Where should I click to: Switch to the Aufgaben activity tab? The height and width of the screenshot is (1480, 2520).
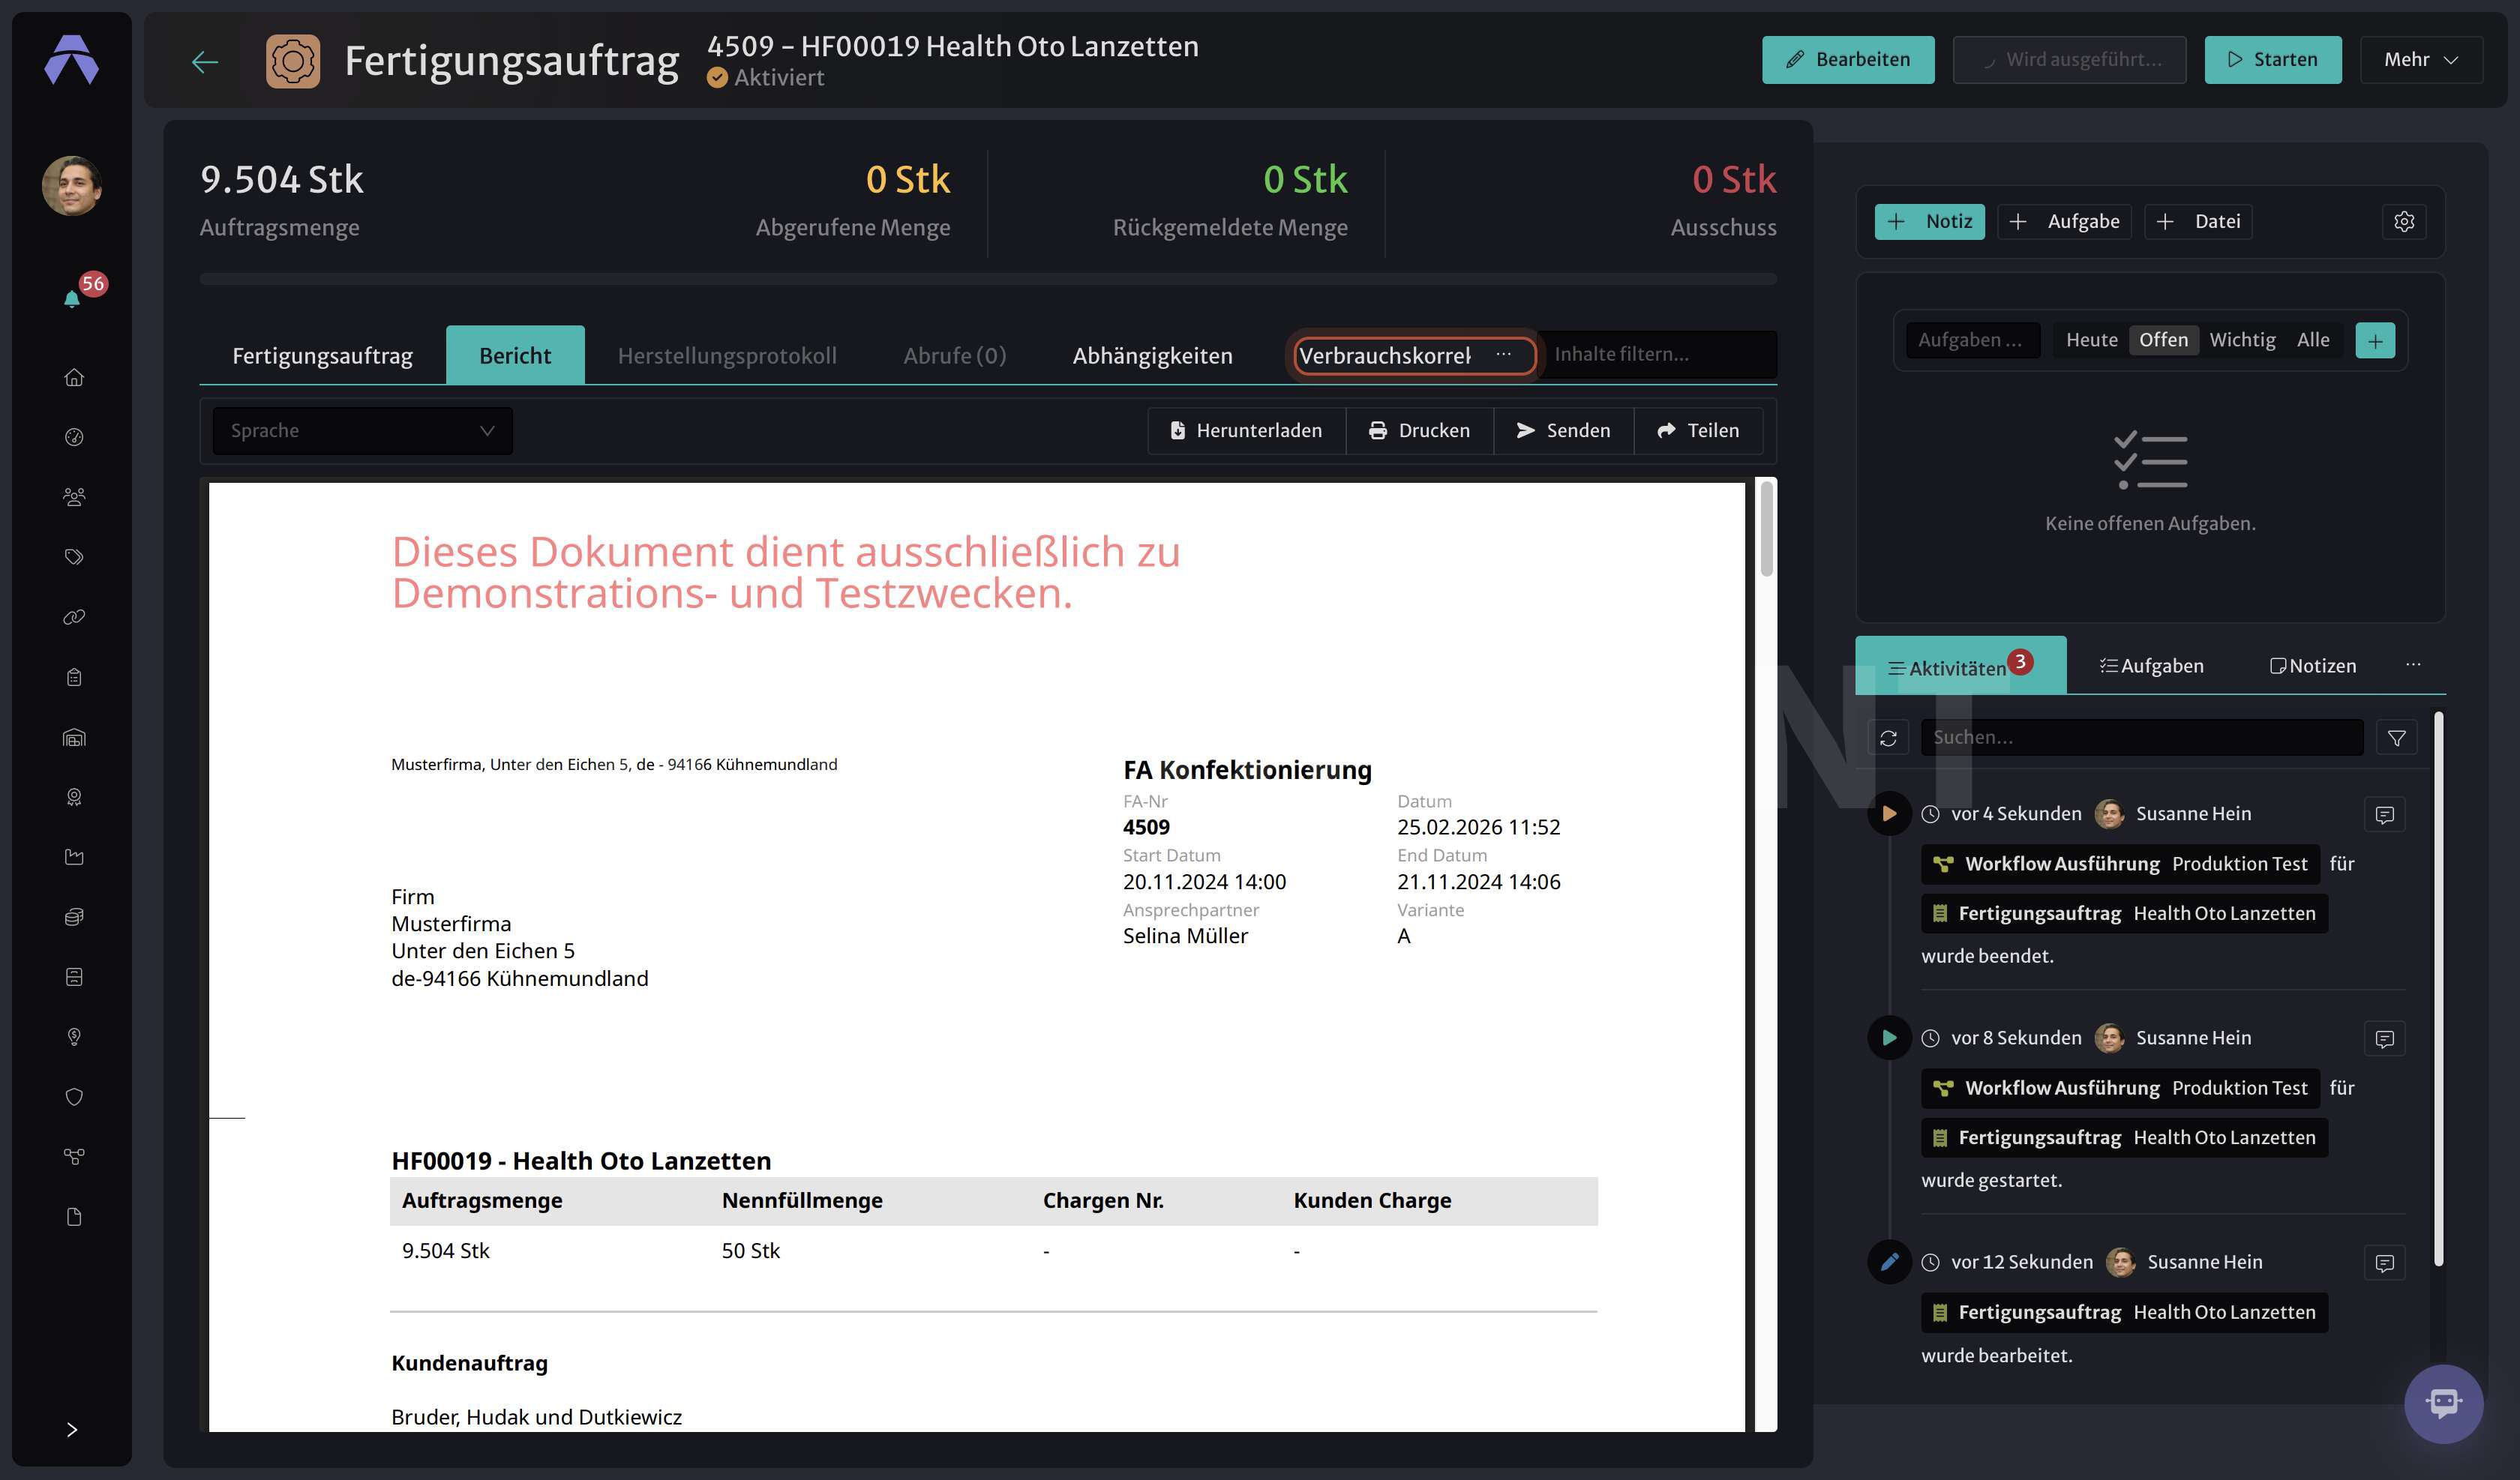click(x=2151, y=666)
